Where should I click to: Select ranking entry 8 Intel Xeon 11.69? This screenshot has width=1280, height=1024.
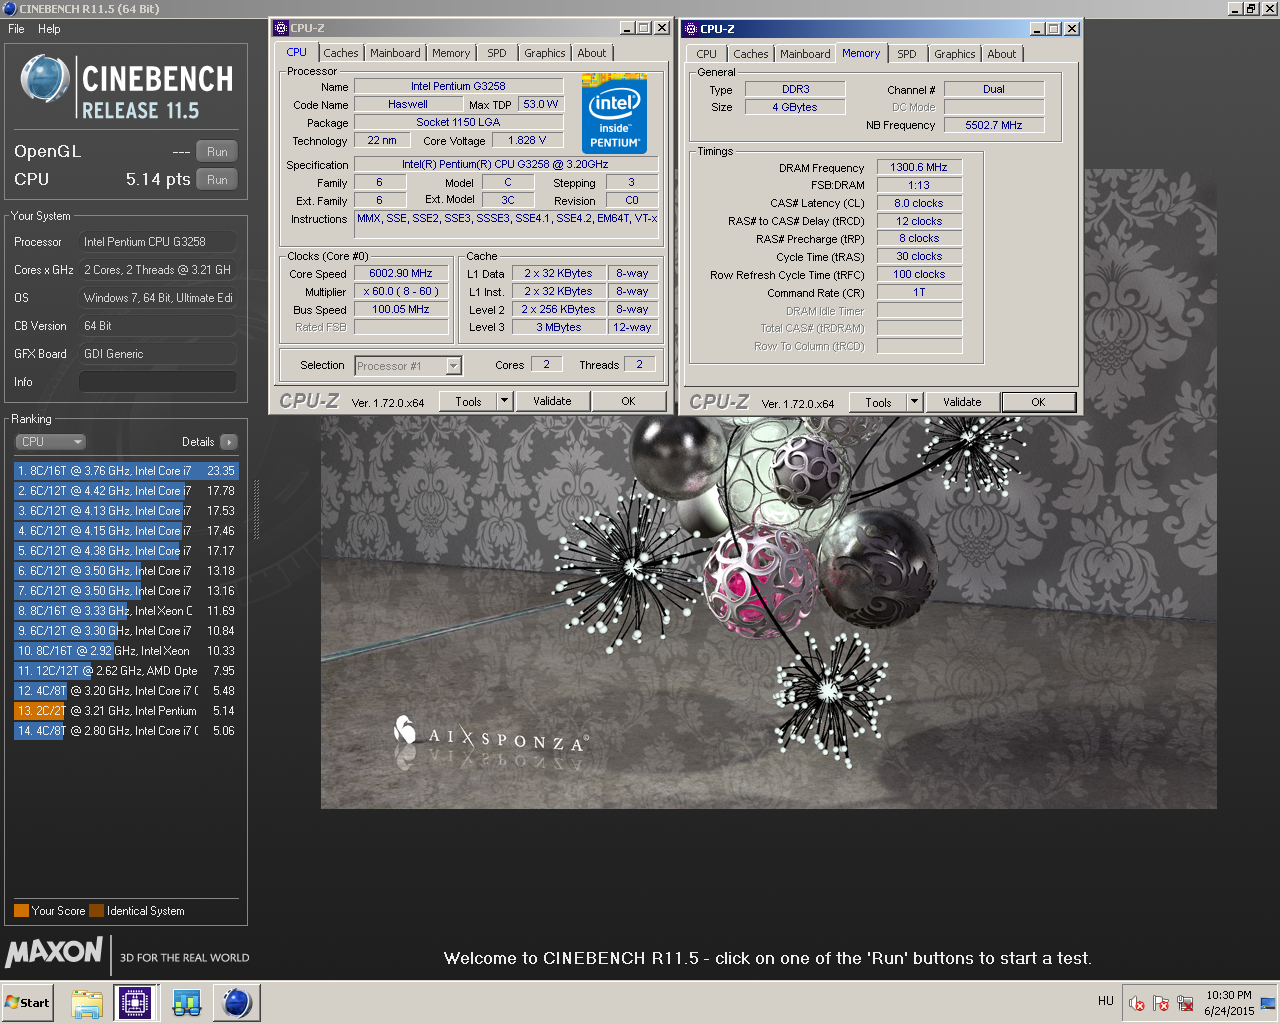pyautogui.click(x=126, y=611)
